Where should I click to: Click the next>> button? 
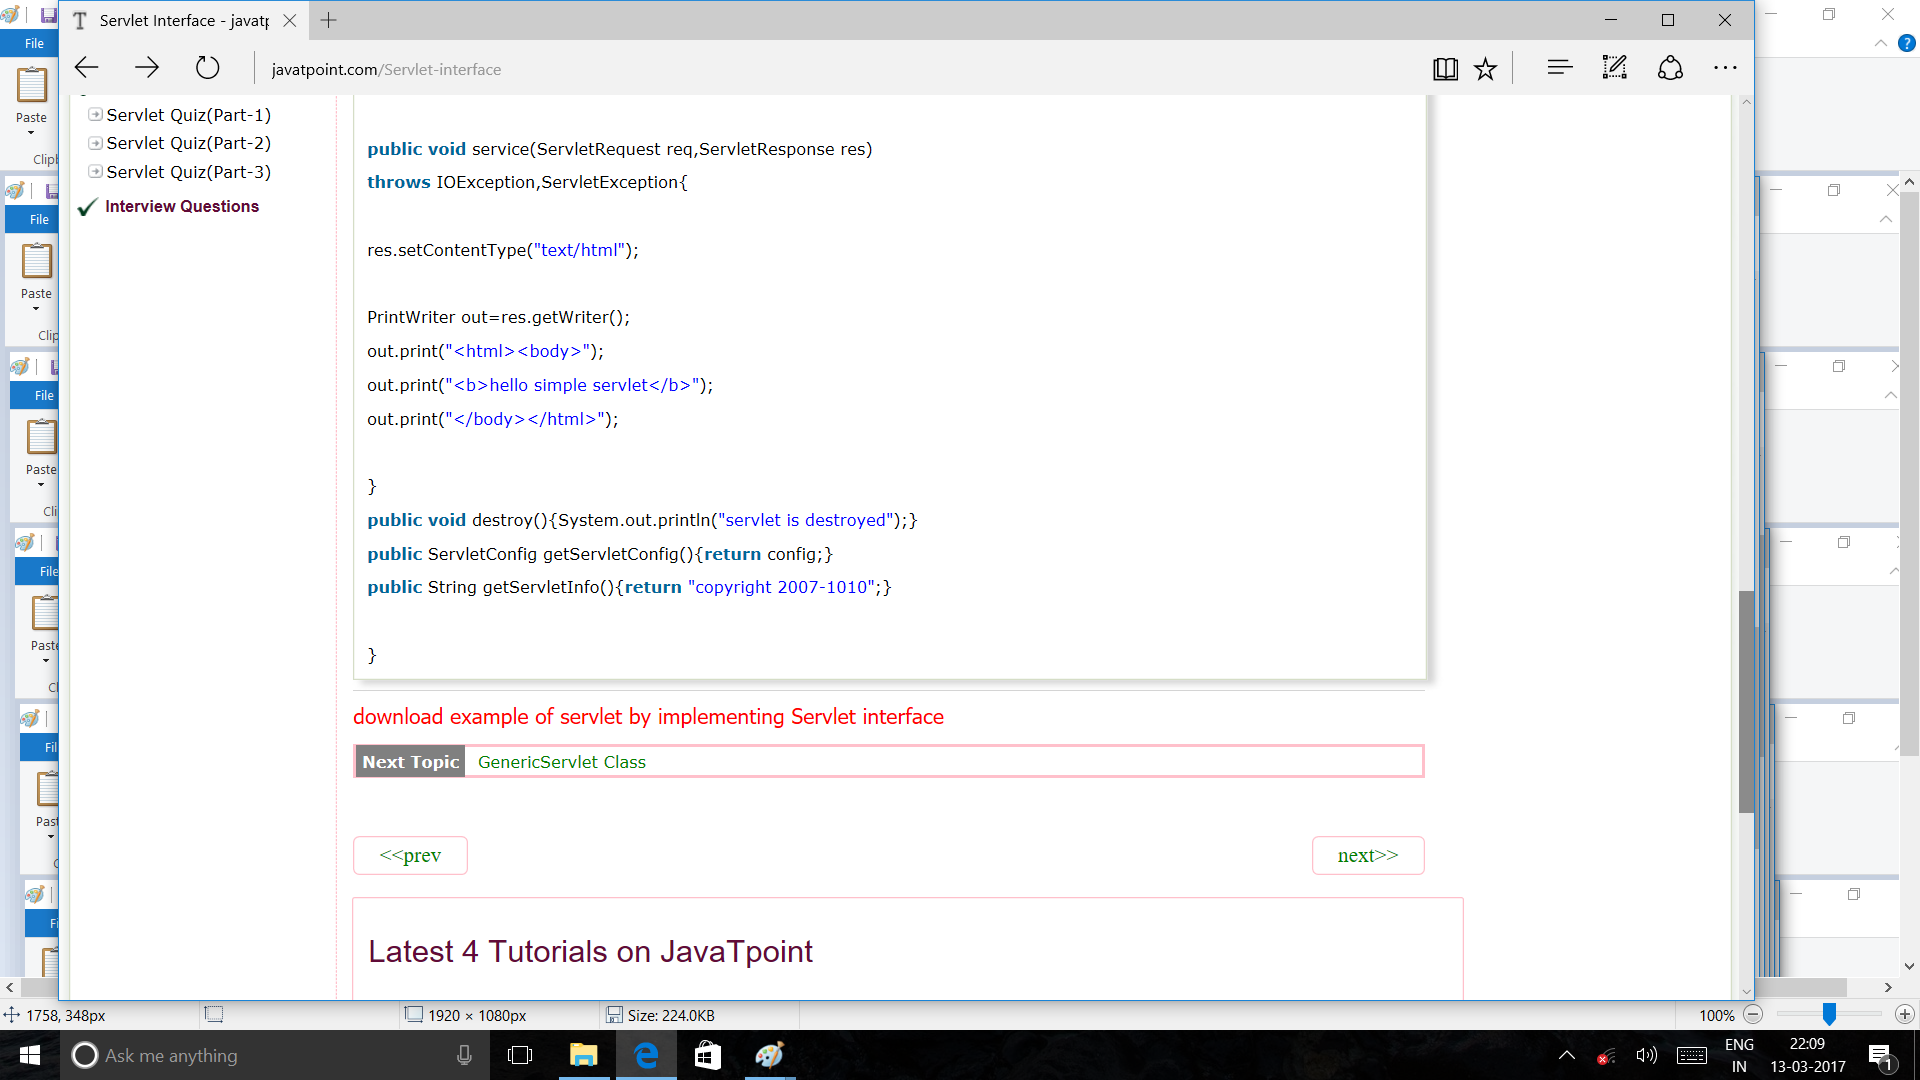tap(1368, 856)
